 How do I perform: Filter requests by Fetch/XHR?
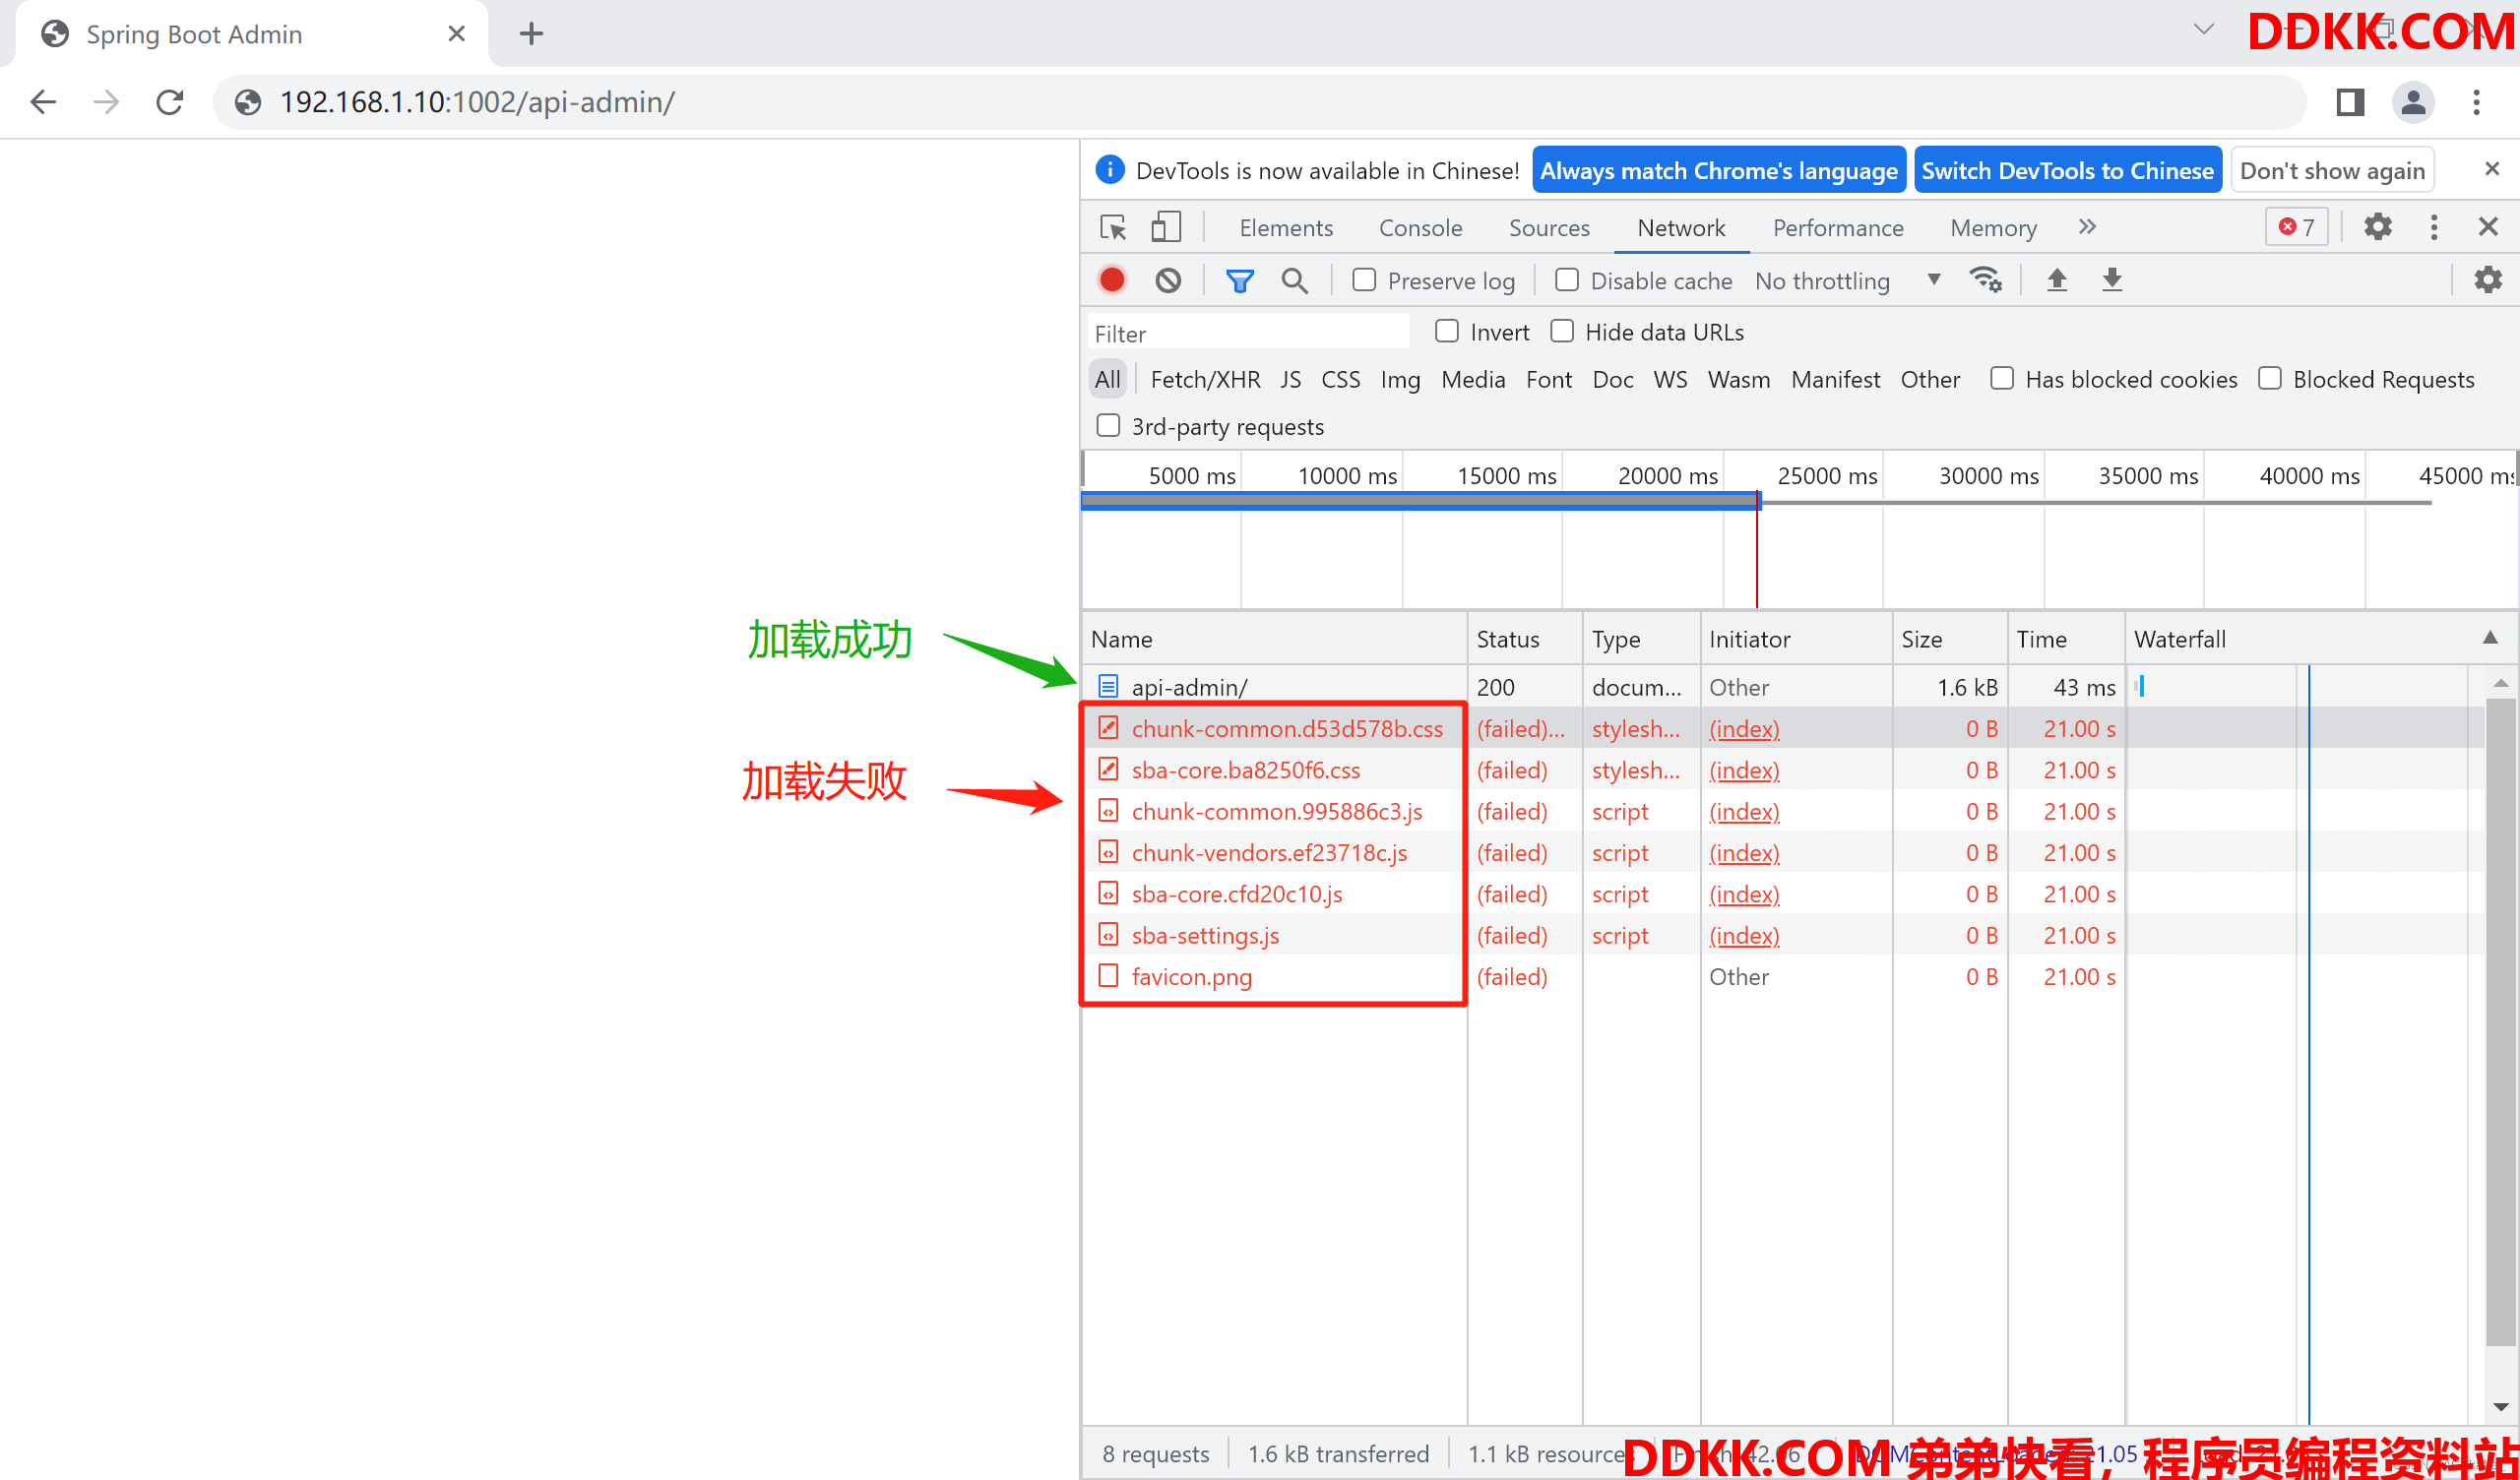1205,380
